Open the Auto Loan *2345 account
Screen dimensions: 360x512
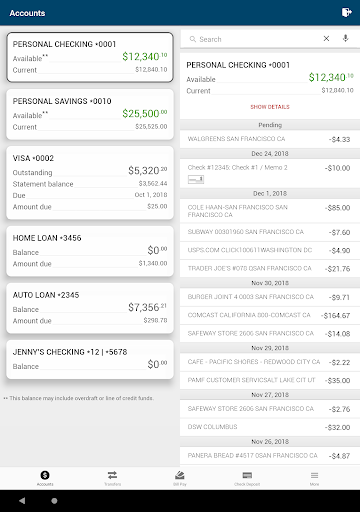pos(90,308)
